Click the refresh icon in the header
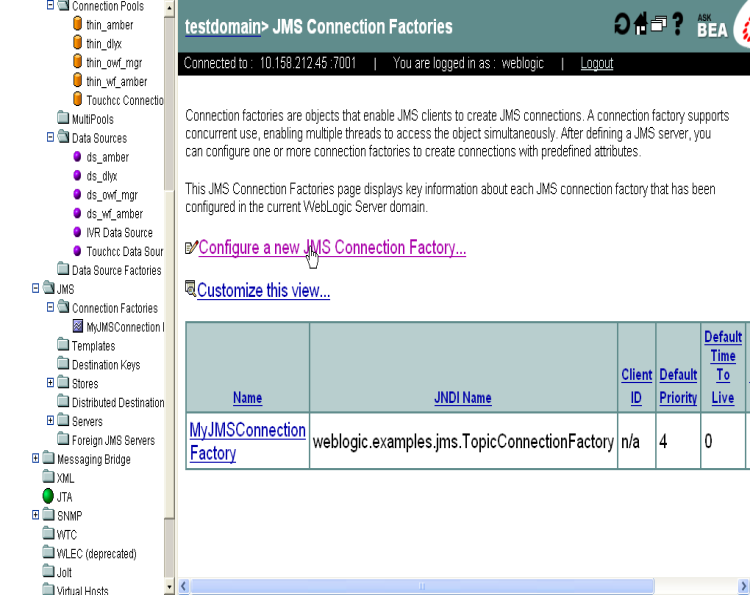Image resolution: width=750 pixels, height=595 pixels. click(x=622, y=24)
